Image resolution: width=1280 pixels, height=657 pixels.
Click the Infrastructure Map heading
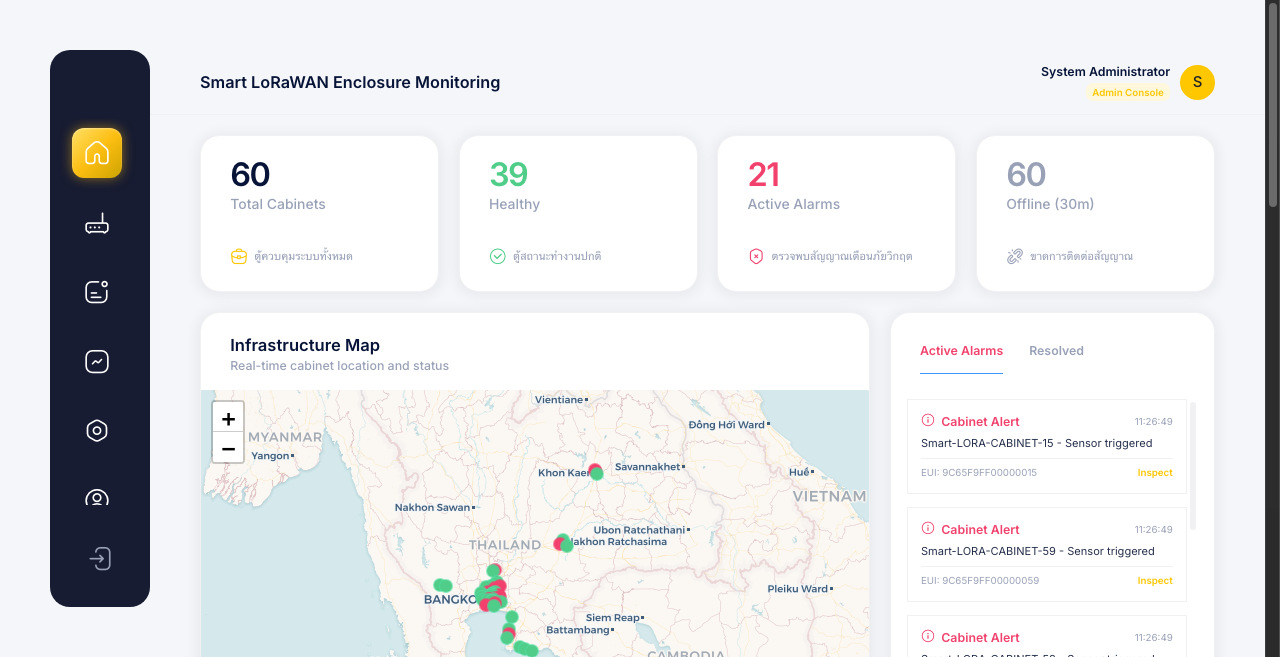point(305,345)
